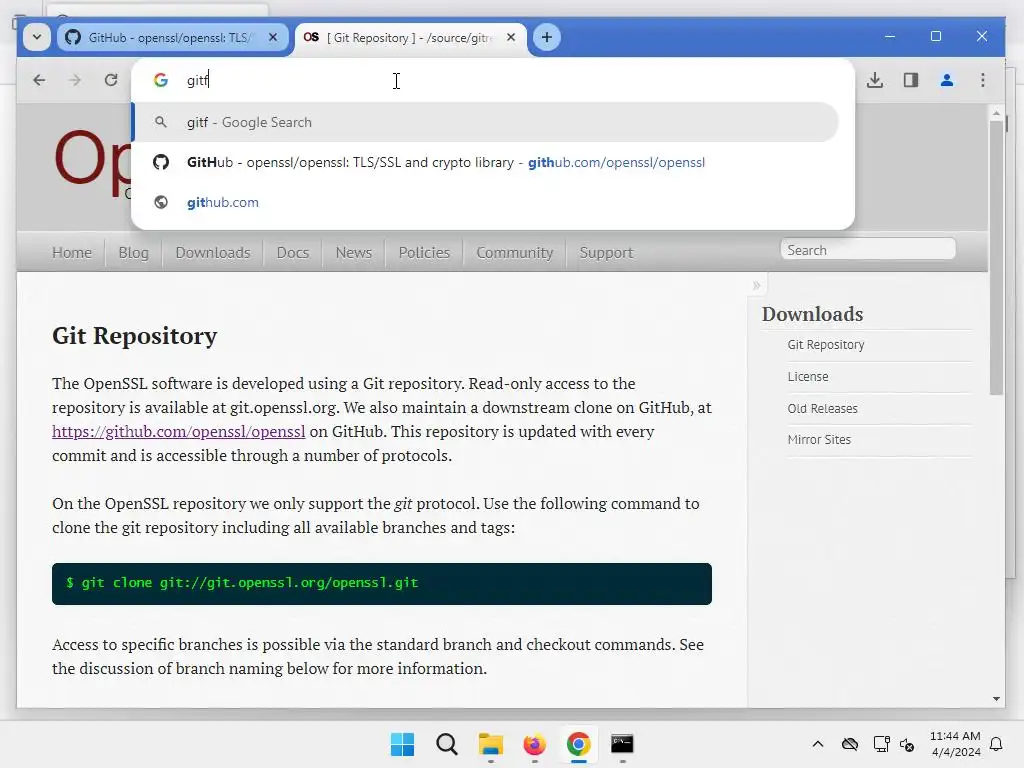Show hidden system tray icons chevron
1024x768 pixels.
point(818,744)
